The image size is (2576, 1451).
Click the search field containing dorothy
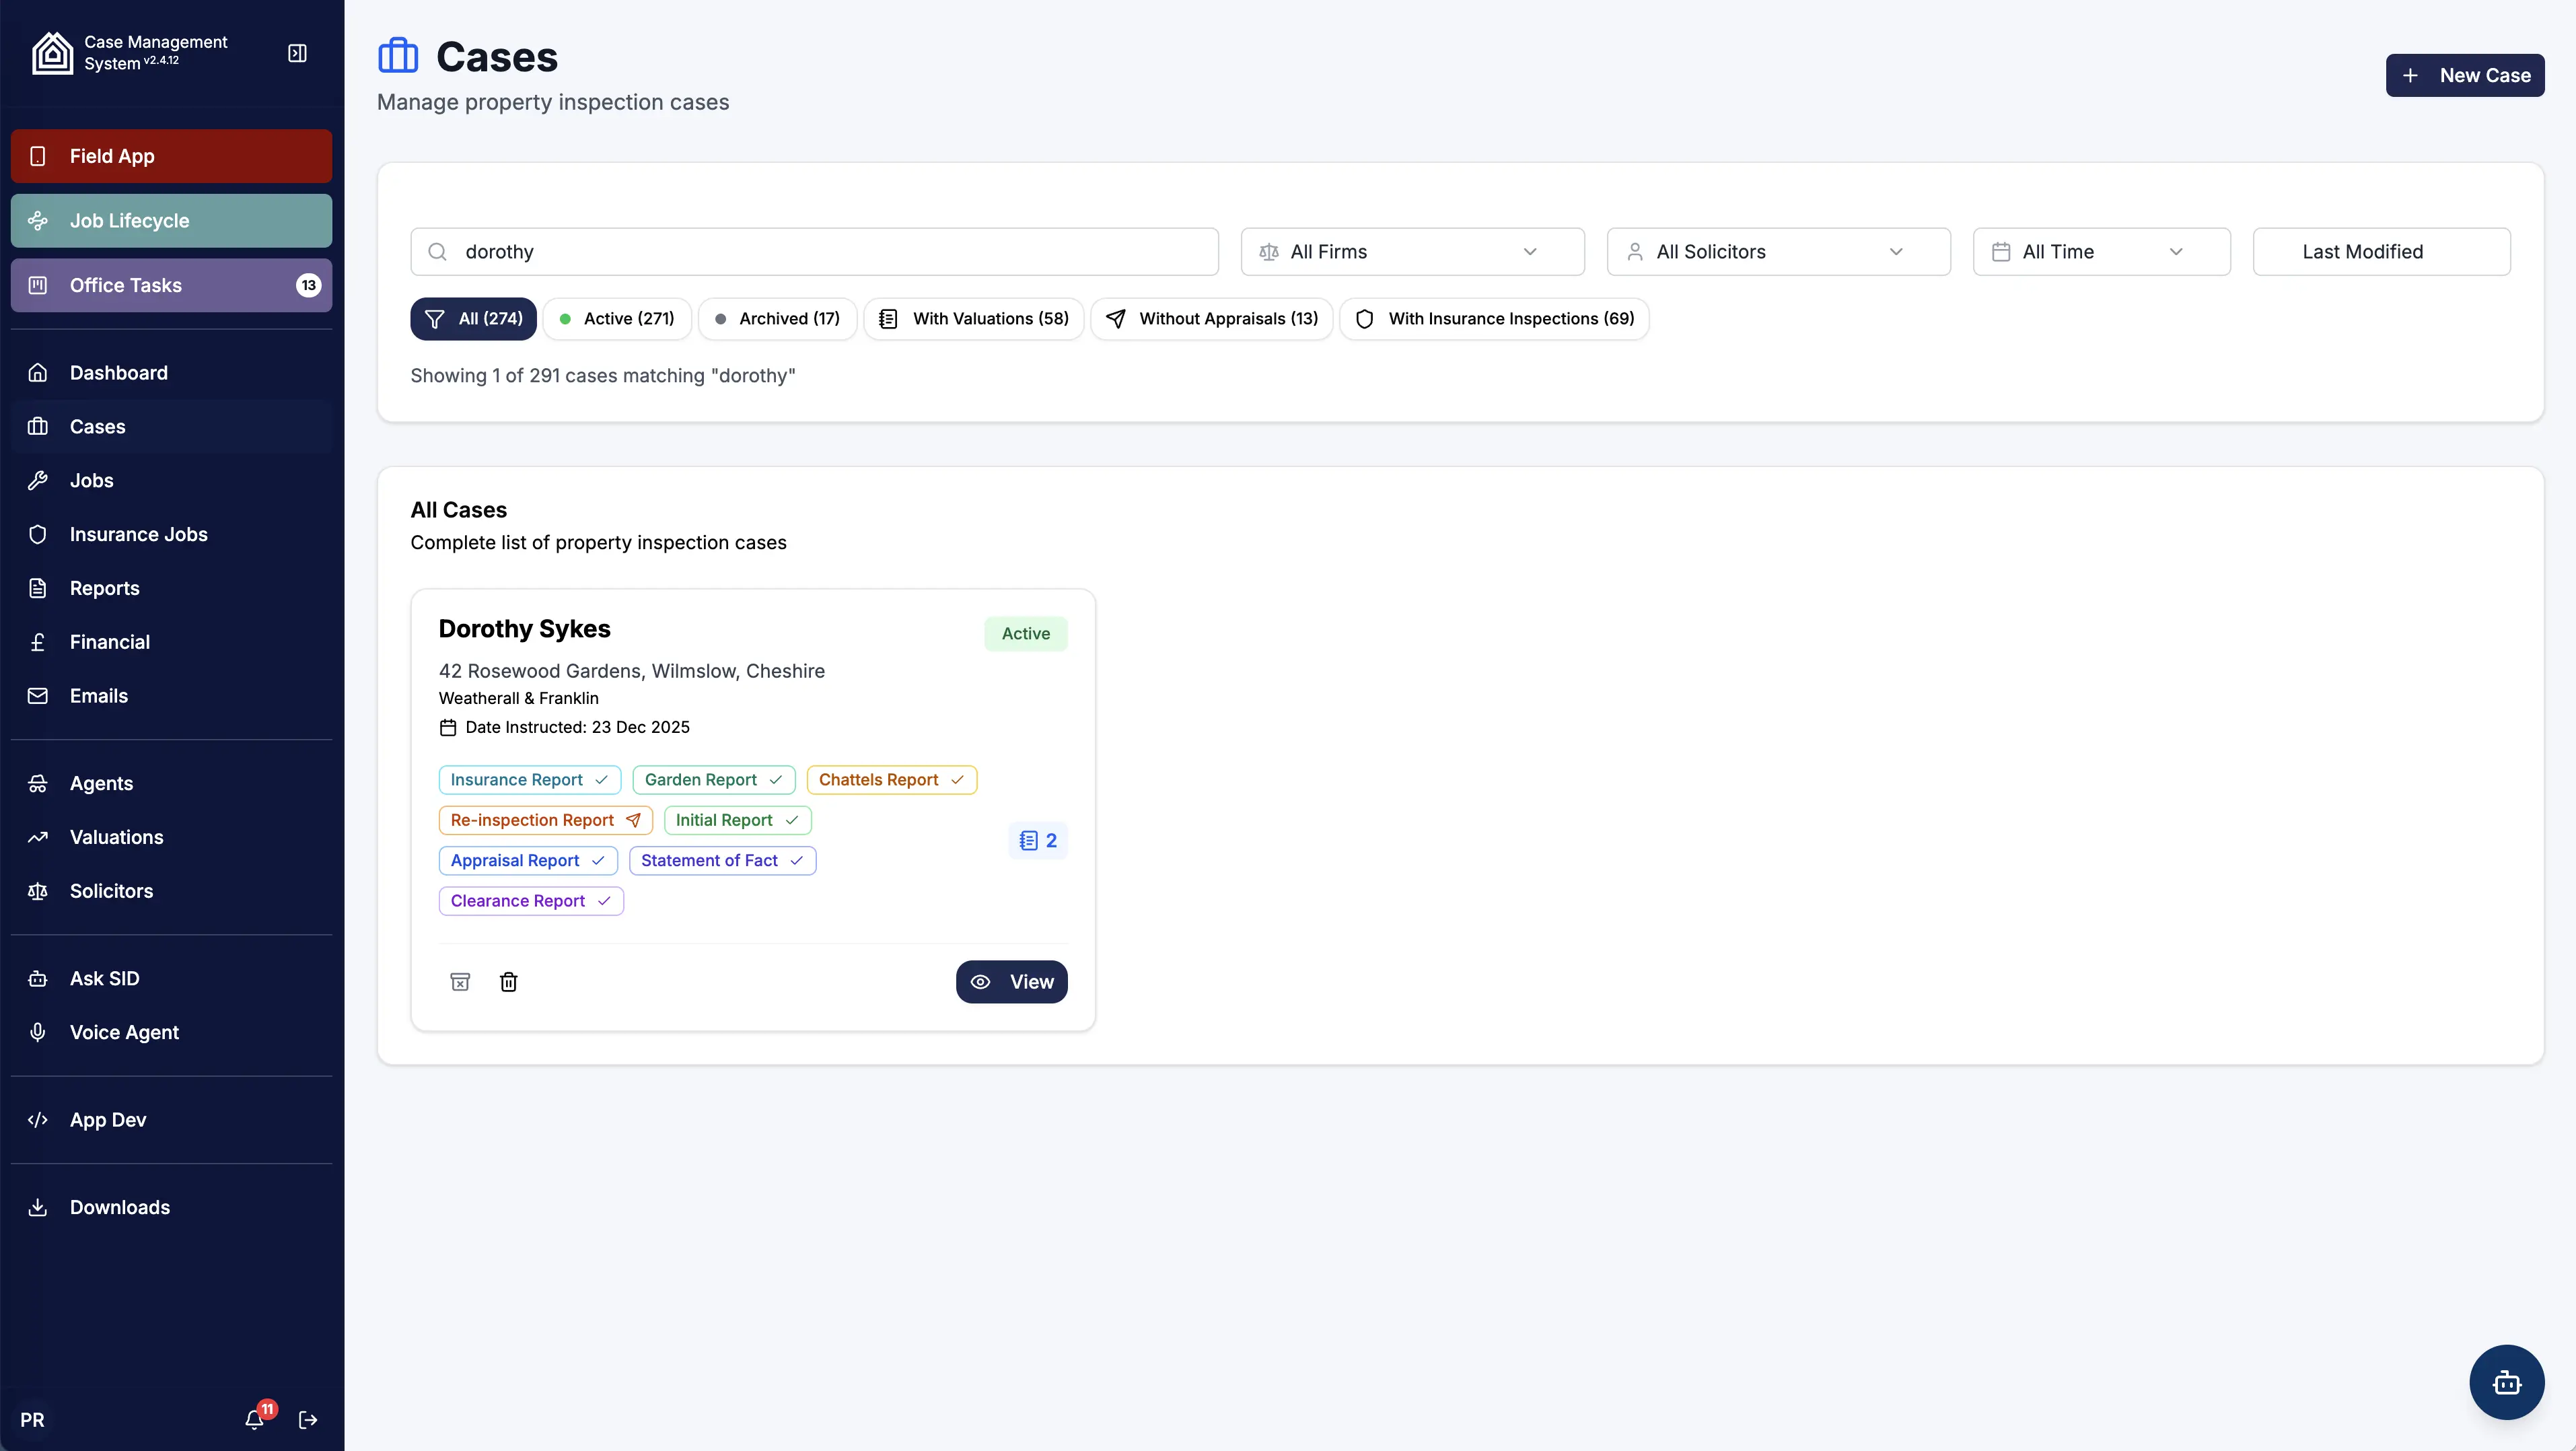[x=815, y=251]
